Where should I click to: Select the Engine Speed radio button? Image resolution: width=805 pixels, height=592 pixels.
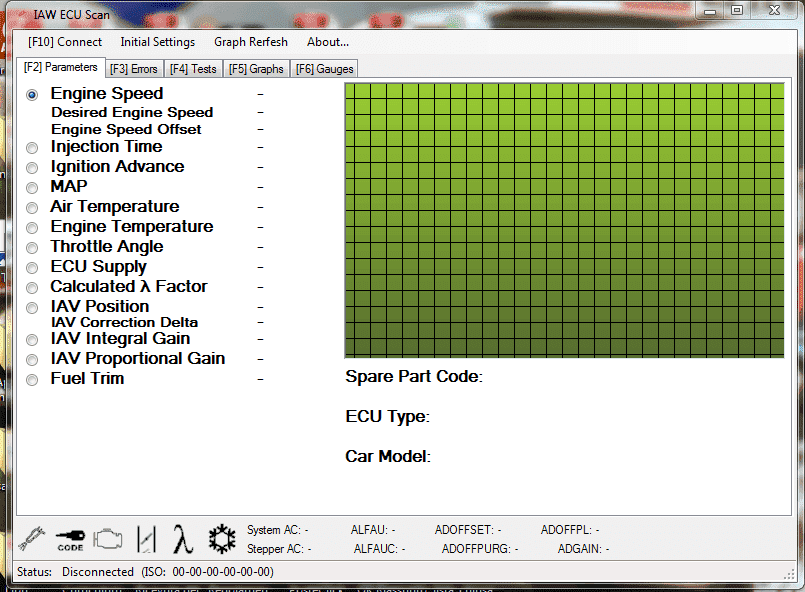[32, 95]
